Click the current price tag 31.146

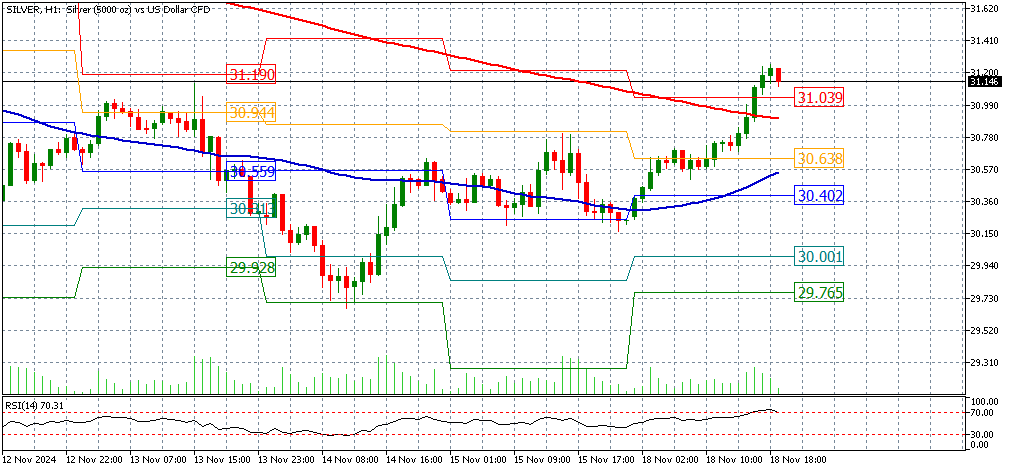click(x=985, y=81)
